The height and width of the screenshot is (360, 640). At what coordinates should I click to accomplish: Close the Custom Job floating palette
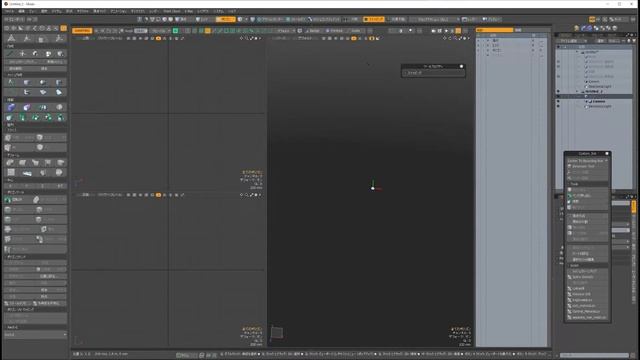(x=607, y=153)
